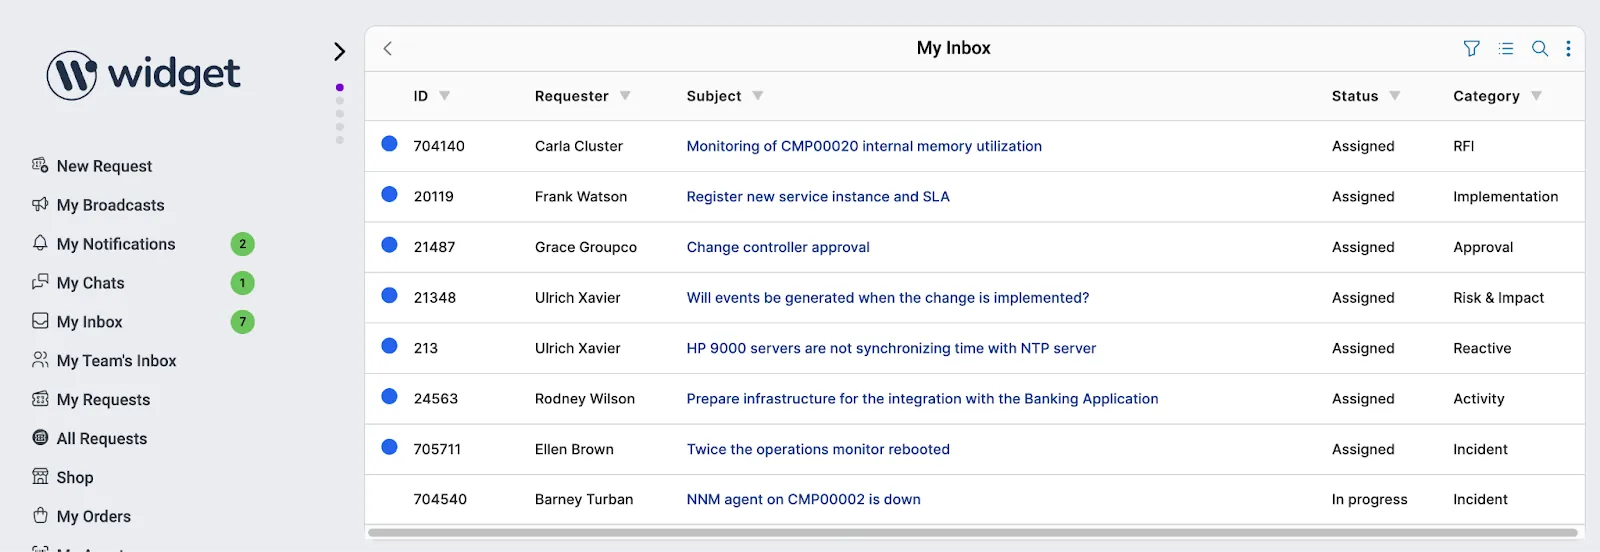
Task: Open the vertical three-dot more menu
Action: tap(1568, 48)
